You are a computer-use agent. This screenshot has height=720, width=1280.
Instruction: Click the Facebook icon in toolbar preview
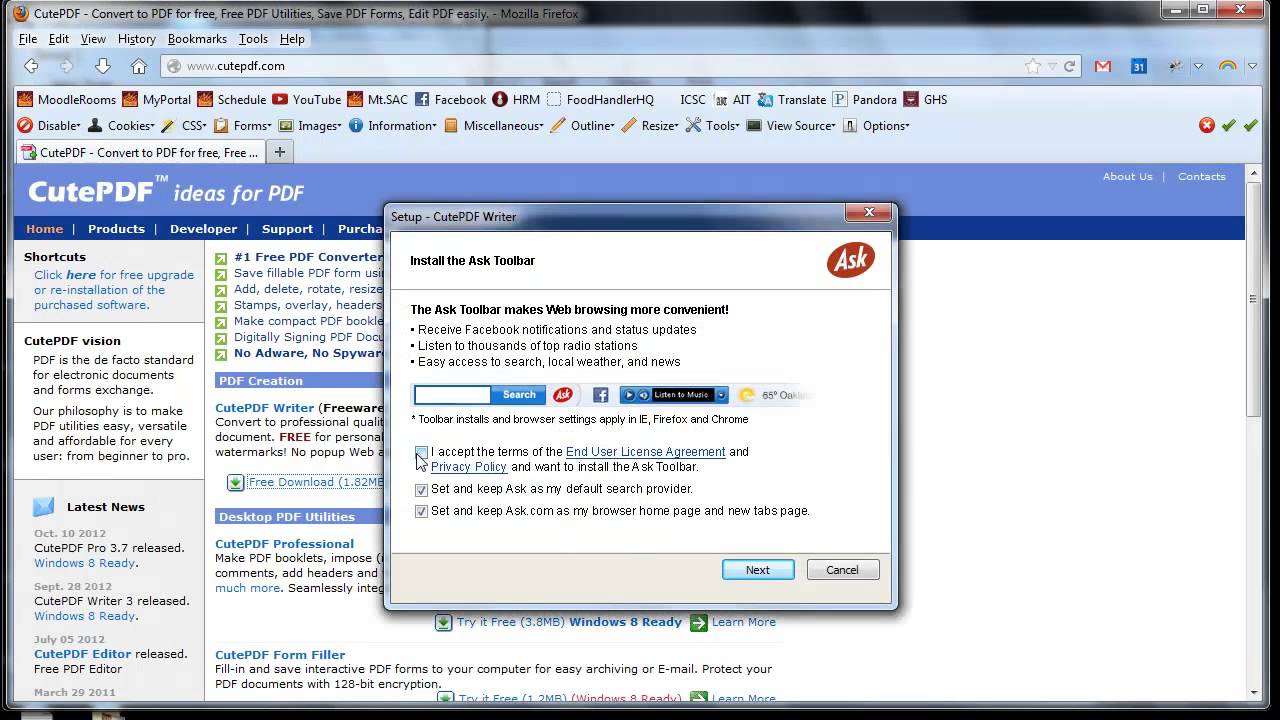601,395
